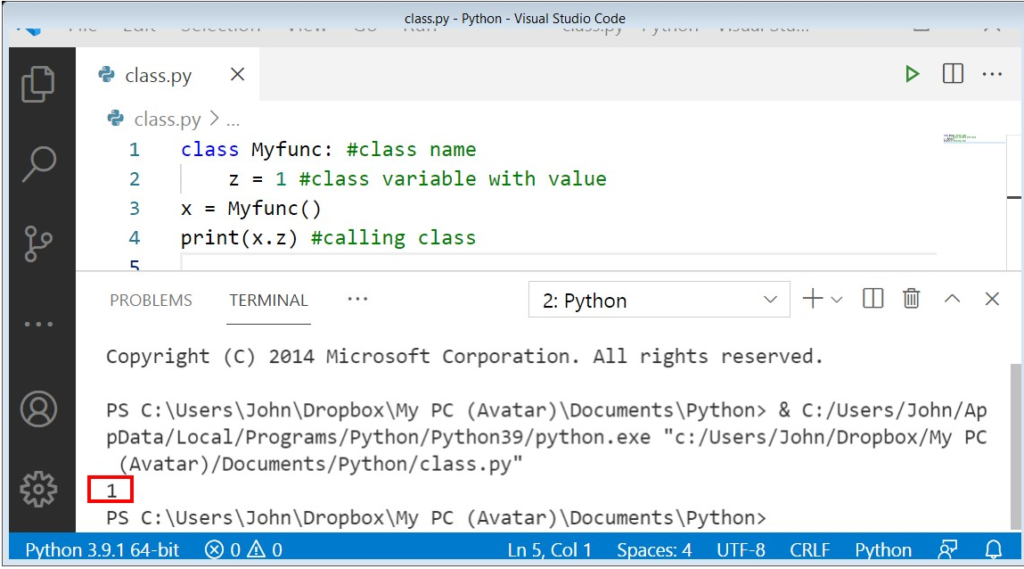Maximize panel with up chevron
This screenshot has width=1024, height=569.
pyautogui.click(x=952, y=299)
